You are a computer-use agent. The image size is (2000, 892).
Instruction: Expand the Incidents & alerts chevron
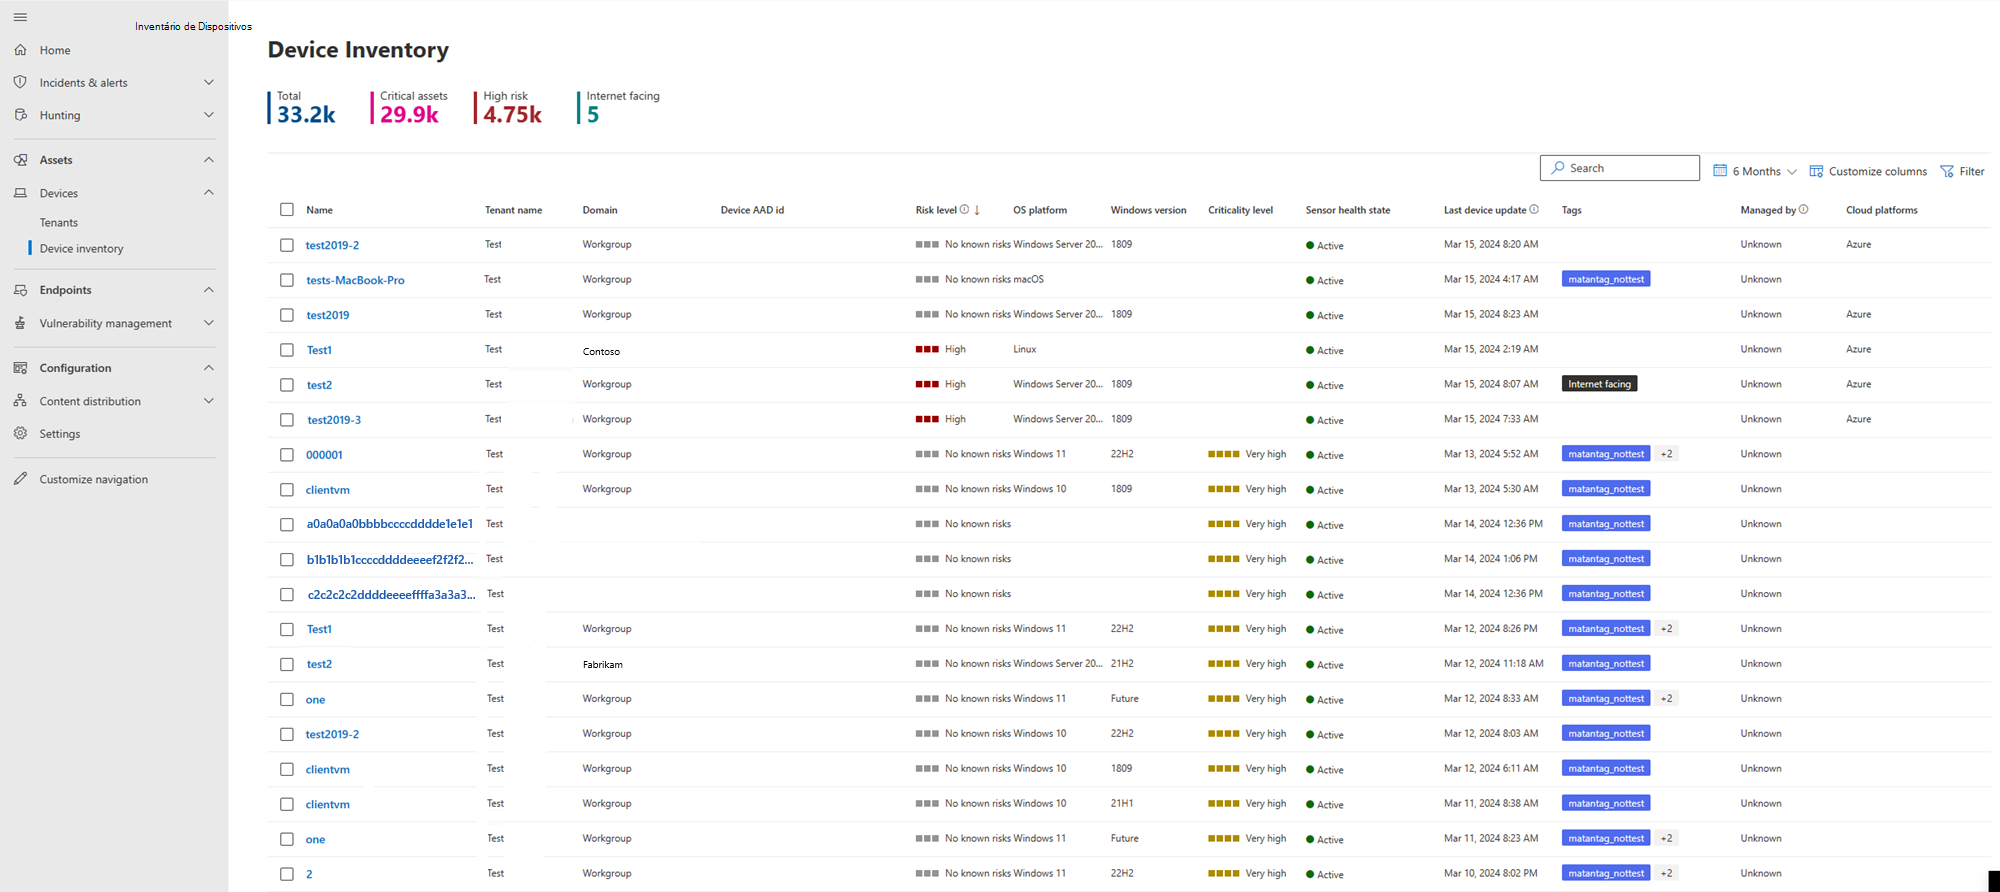(209, 82)
